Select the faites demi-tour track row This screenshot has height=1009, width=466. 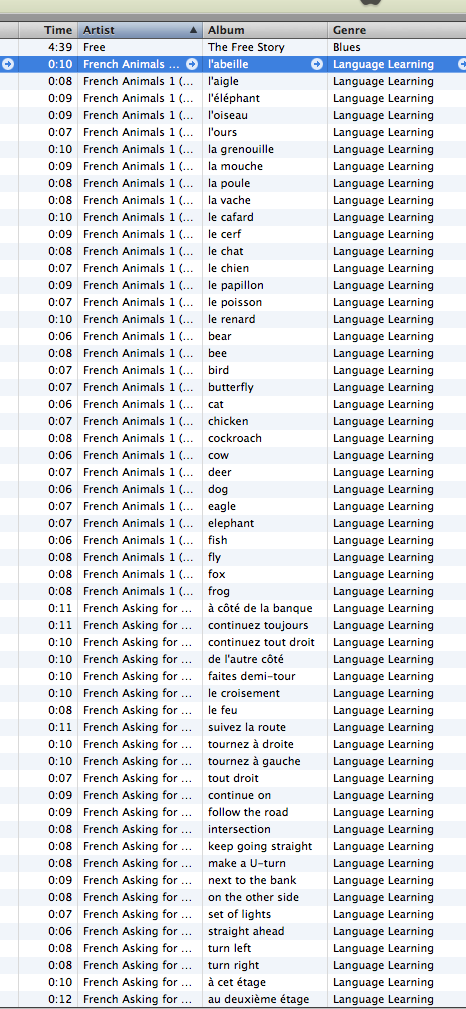[x=233, y=676]
